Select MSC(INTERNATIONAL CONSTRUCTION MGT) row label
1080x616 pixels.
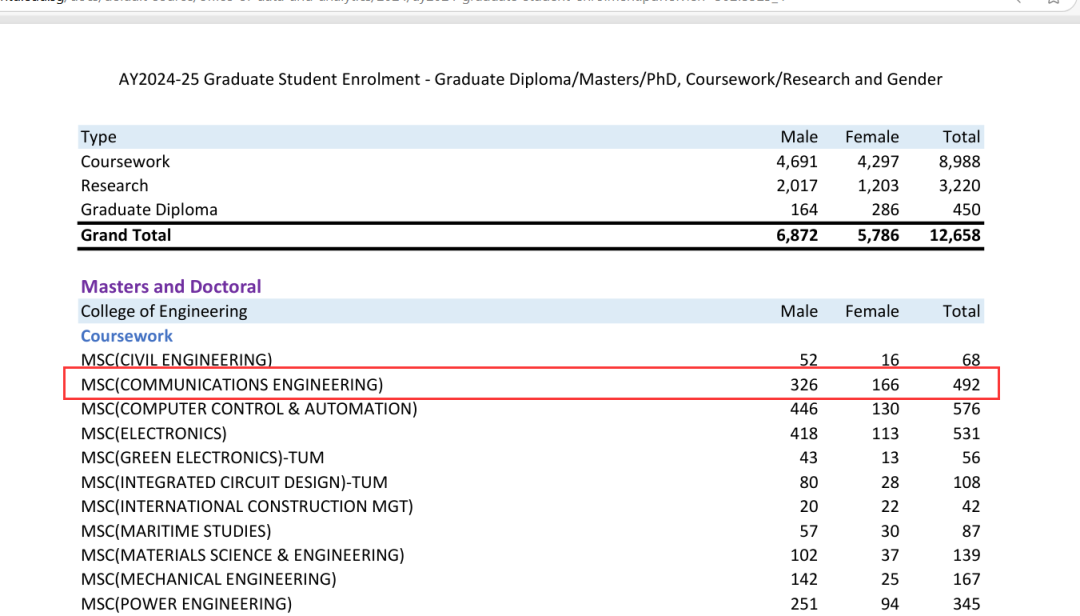(x=247, y=506)
